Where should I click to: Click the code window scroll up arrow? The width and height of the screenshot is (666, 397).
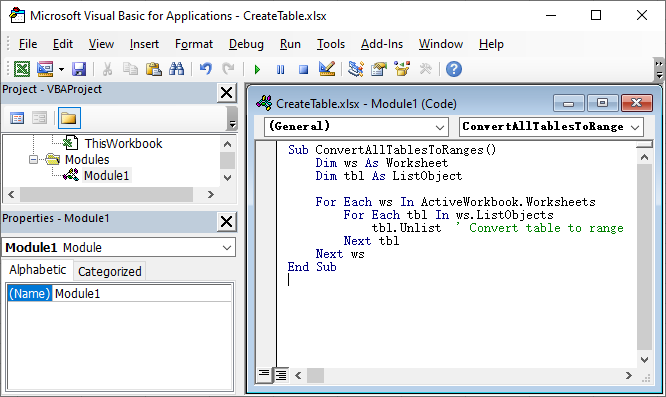[644, 158]
